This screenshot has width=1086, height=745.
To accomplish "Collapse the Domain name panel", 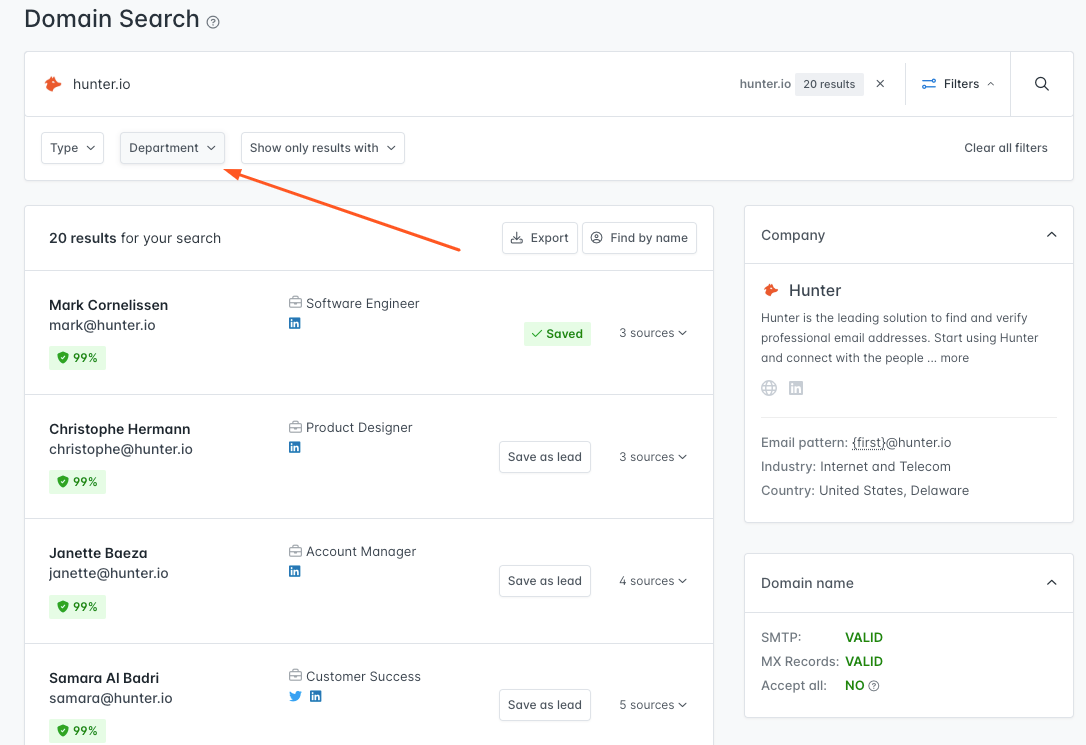I will point(1051,583).
